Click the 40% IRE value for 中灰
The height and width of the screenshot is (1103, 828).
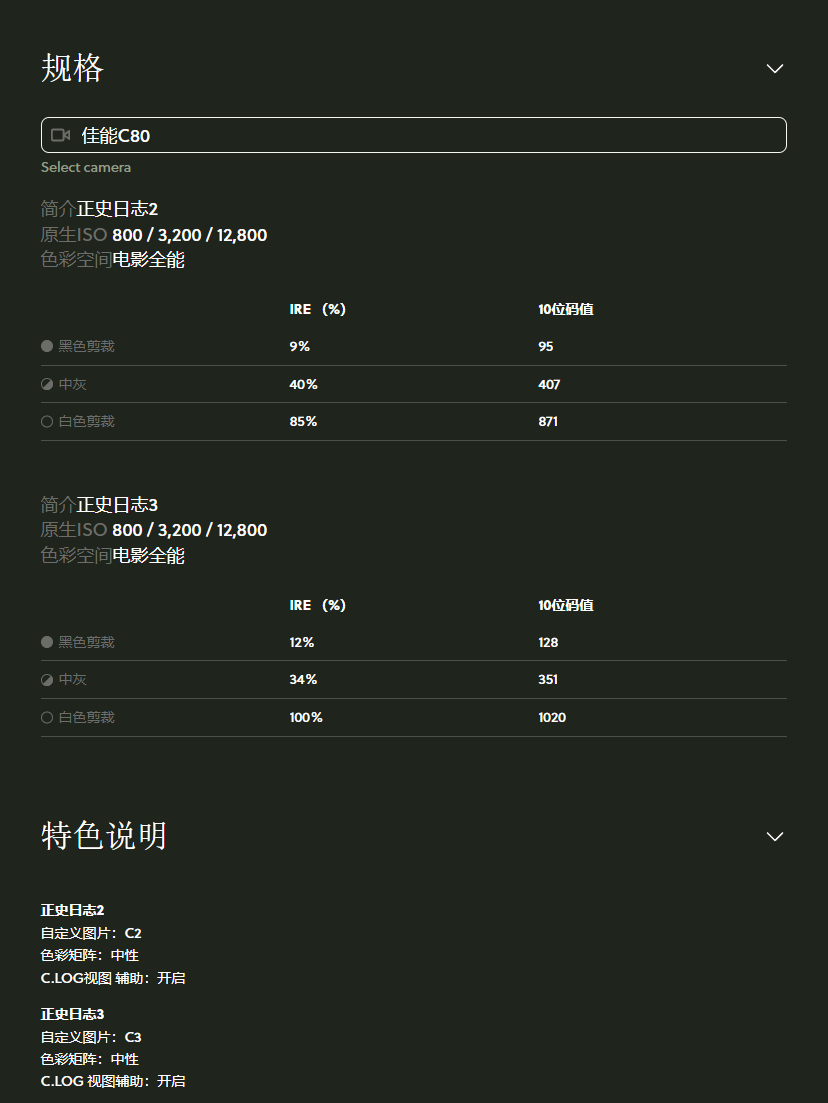pyautogui.click(x=302, y=383)
